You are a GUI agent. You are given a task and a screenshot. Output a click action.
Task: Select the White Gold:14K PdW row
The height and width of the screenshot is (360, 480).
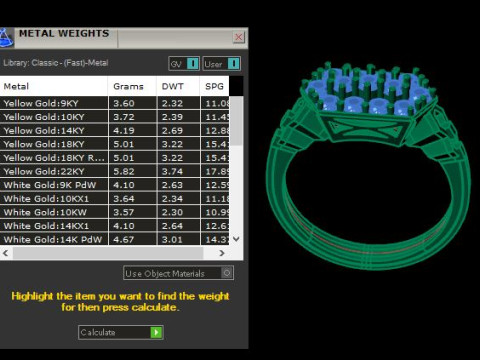click(x=114, y=239)
